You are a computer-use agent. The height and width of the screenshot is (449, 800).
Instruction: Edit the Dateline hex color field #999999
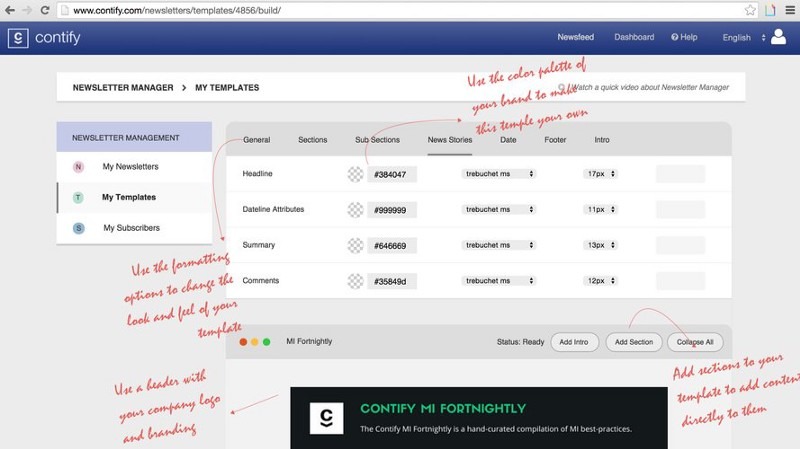point(392,210)
